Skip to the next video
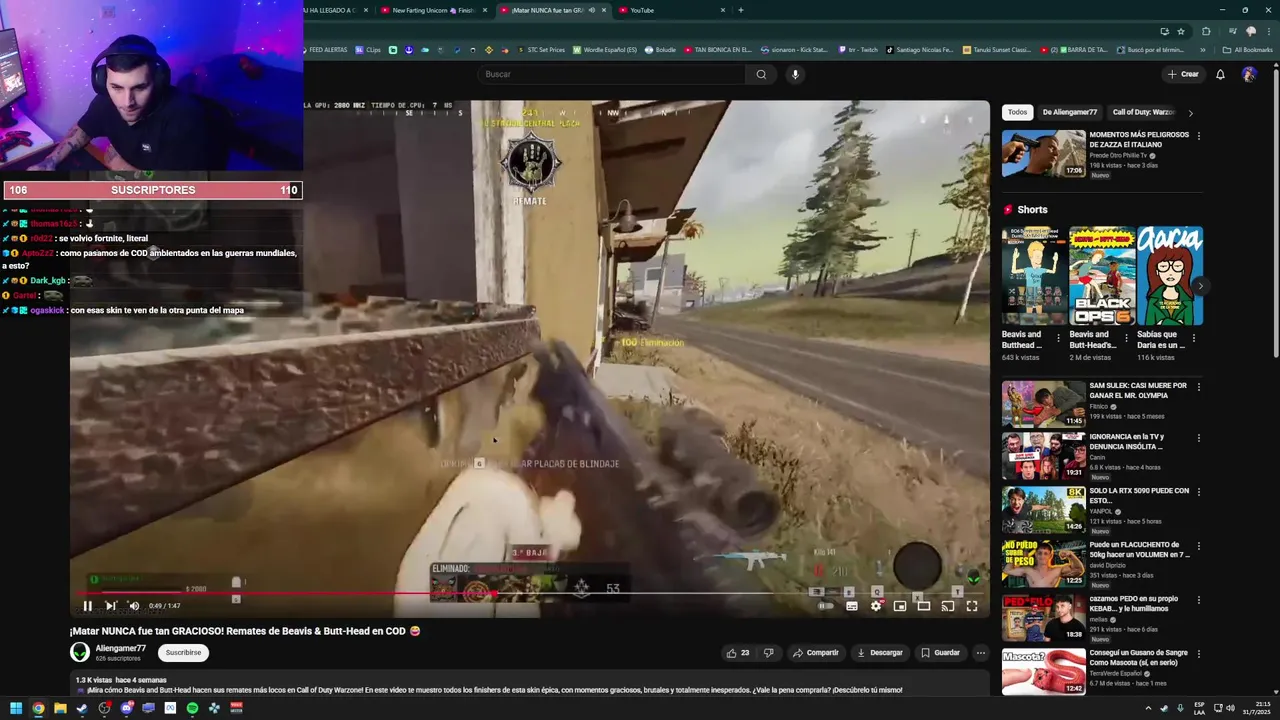Screen dimensions: 1280x720 111,606
